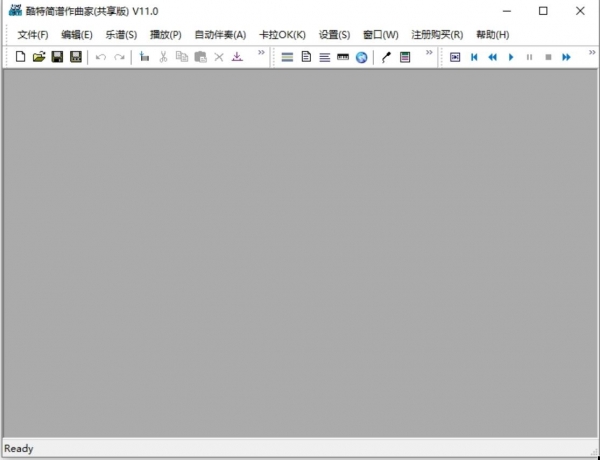This screenshot has width=600, height=460.
Task: Click the app icon in title bar
Action: 15,11
